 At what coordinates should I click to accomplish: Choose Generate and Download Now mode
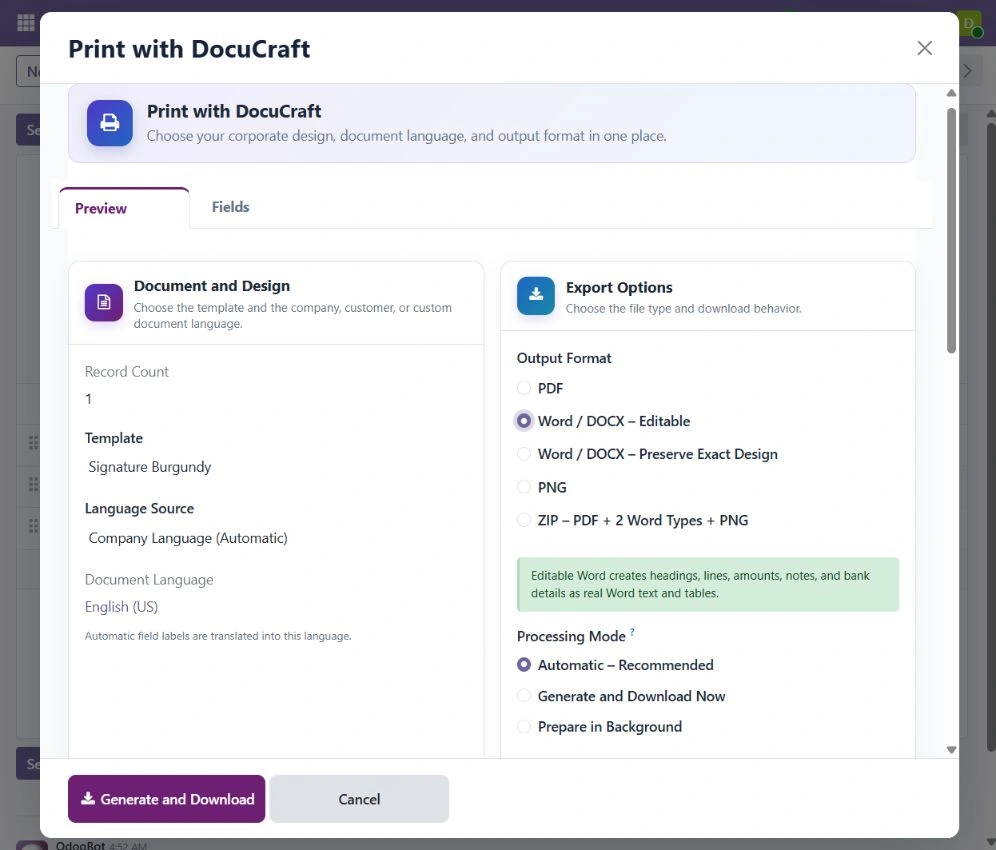click(x=523, y=696)
